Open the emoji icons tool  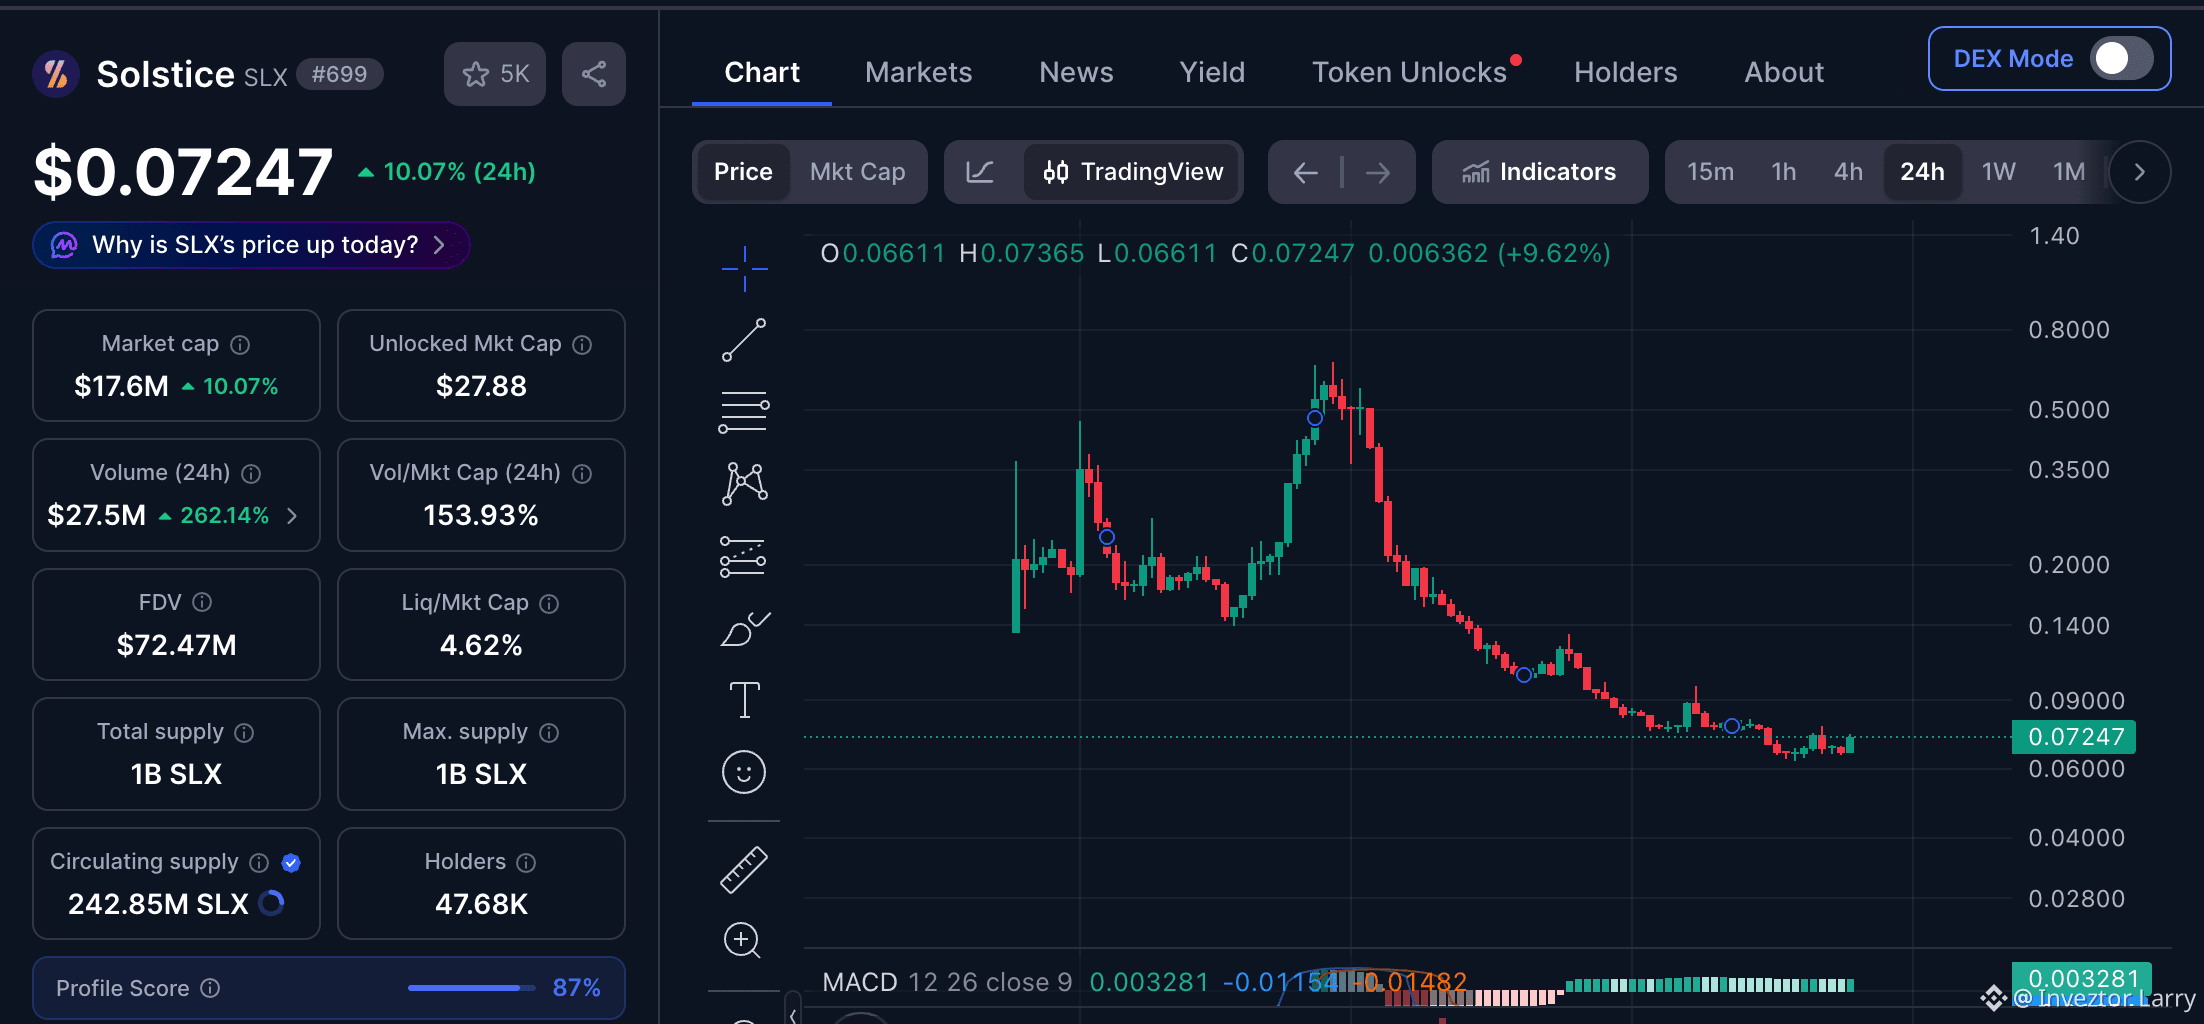tap(744, 772)
